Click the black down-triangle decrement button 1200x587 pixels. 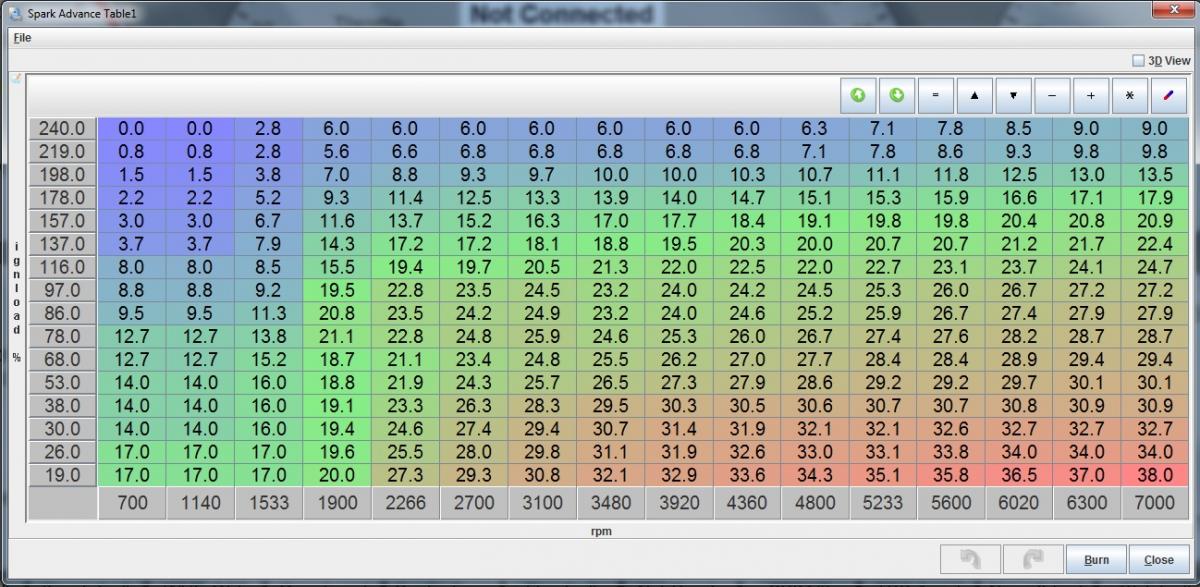(x=1013, y=96)
